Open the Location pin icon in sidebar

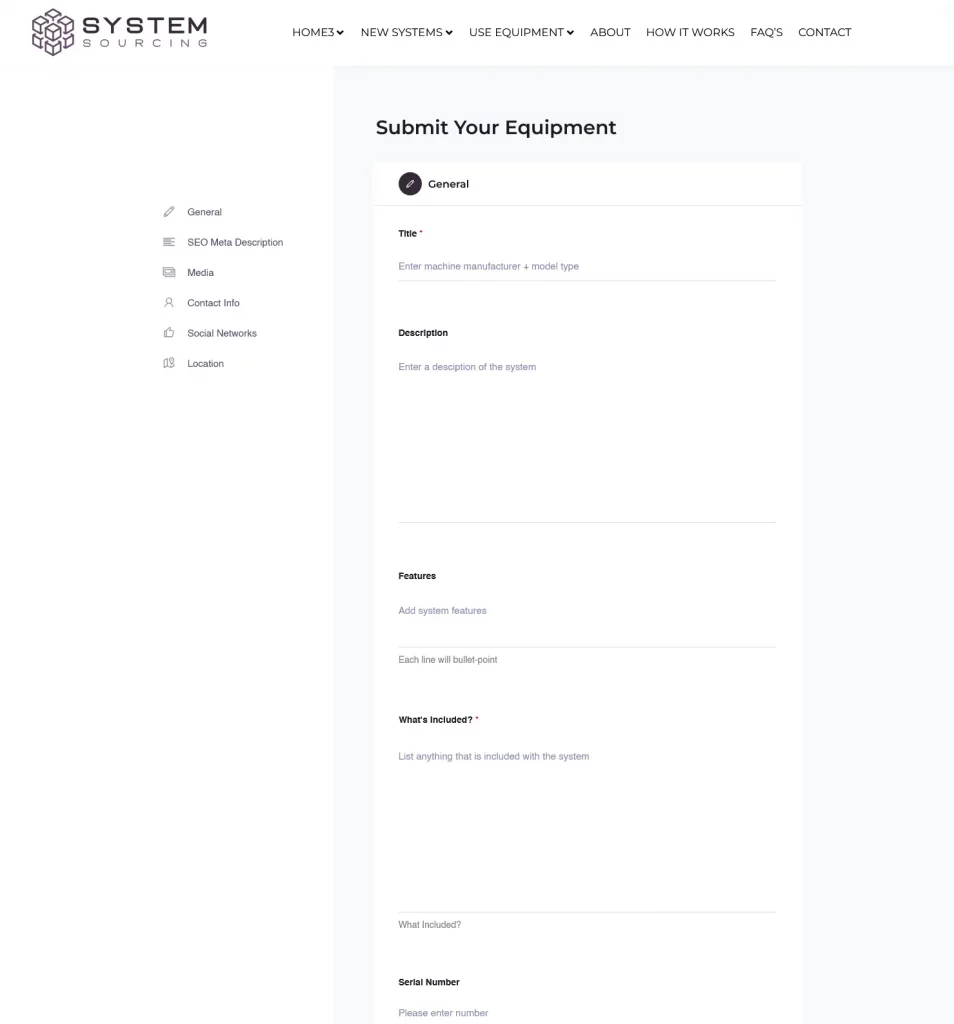[x=168, y=362]
